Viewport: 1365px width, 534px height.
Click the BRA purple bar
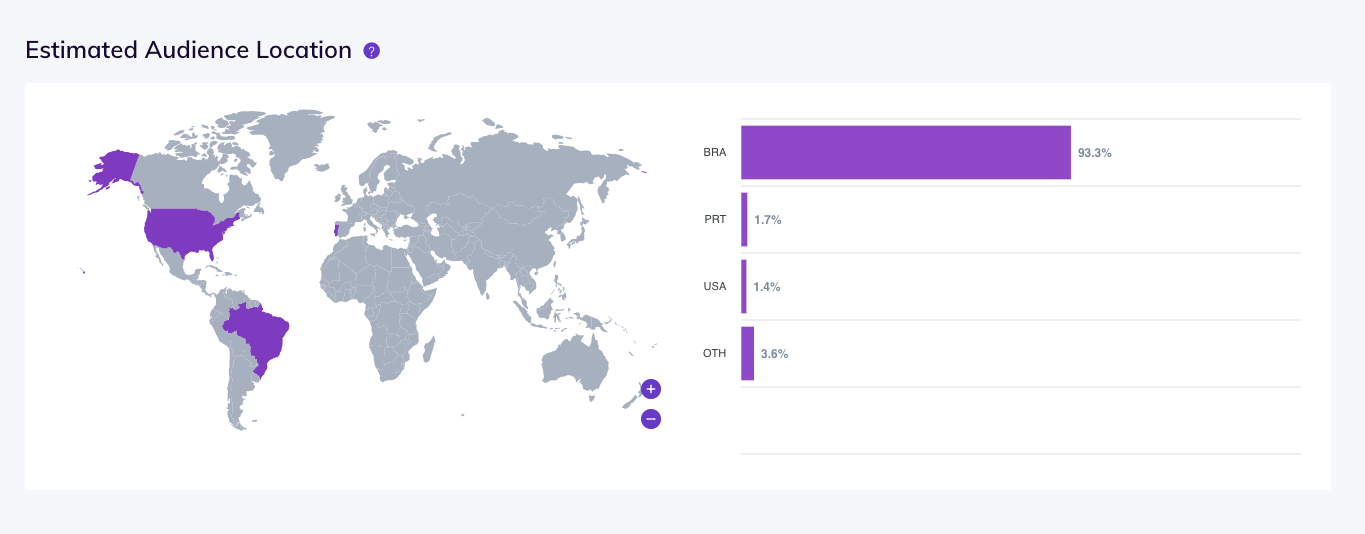[906, 153]
